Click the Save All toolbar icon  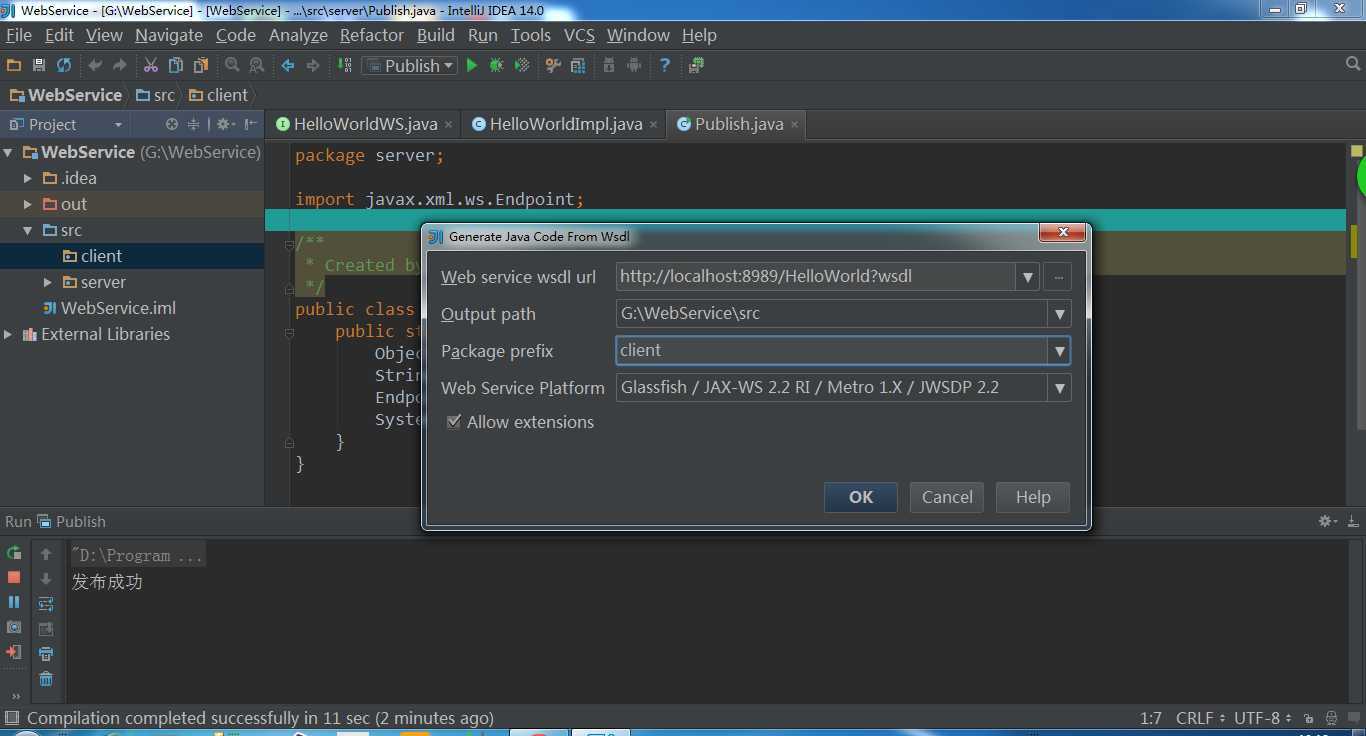(39, 65)
